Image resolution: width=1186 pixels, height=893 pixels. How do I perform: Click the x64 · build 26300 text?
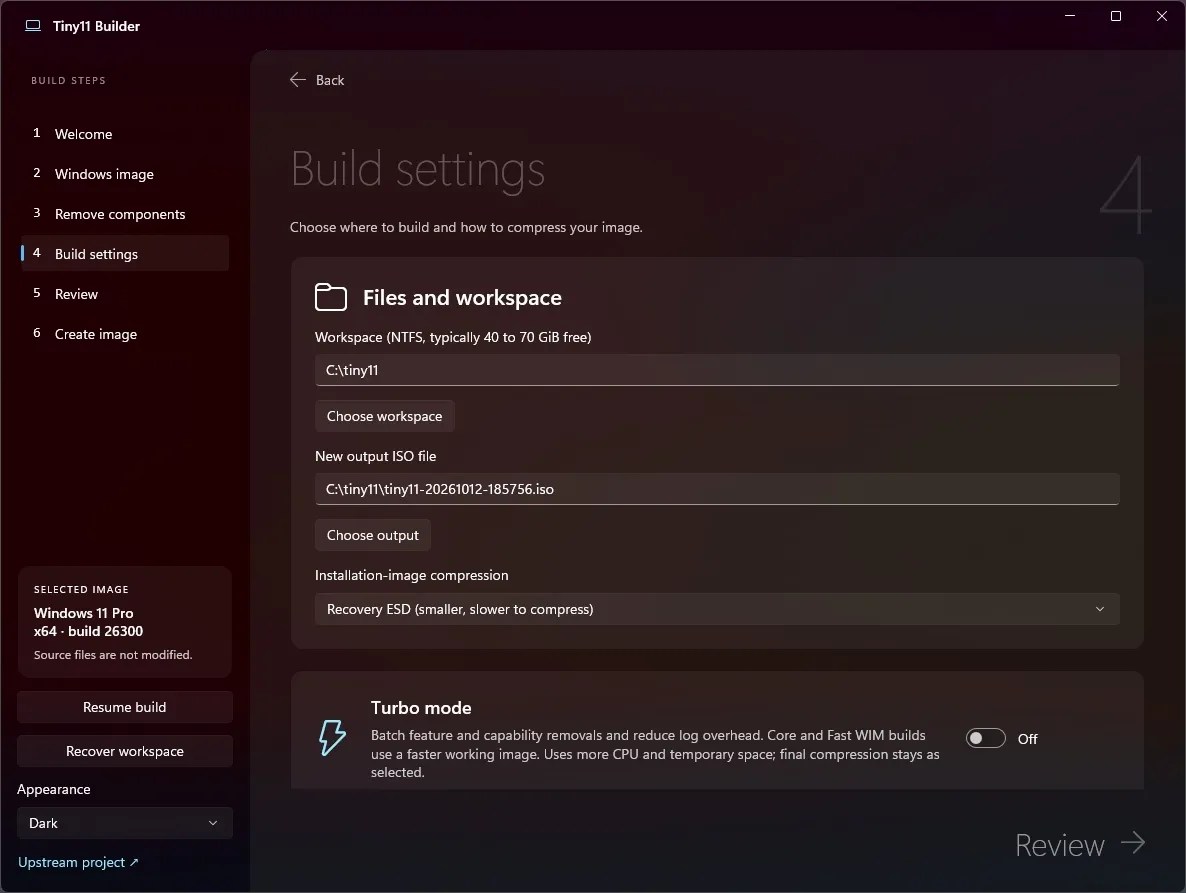pyautogui.click(x=88, y=631)
